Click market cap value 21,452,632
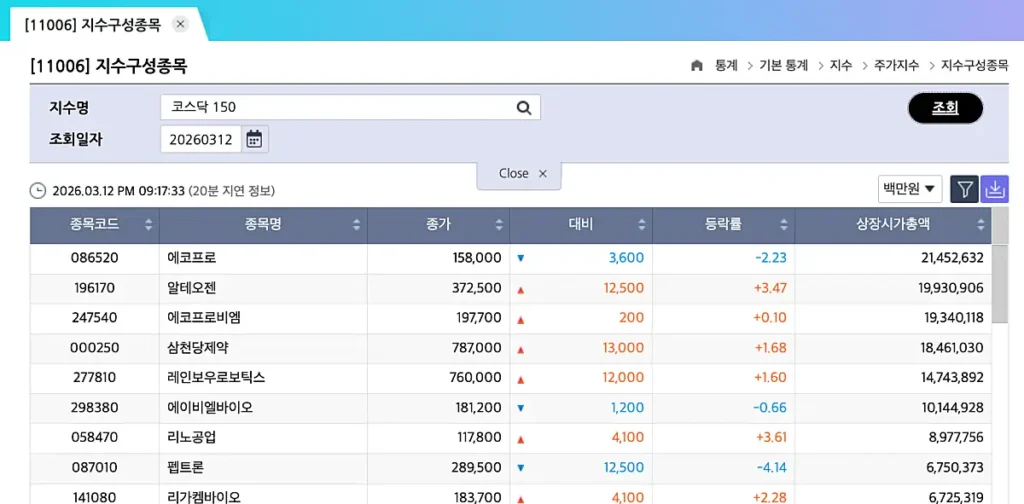The width and height of the screenshot is (1024, 504). tap(952, 258)
